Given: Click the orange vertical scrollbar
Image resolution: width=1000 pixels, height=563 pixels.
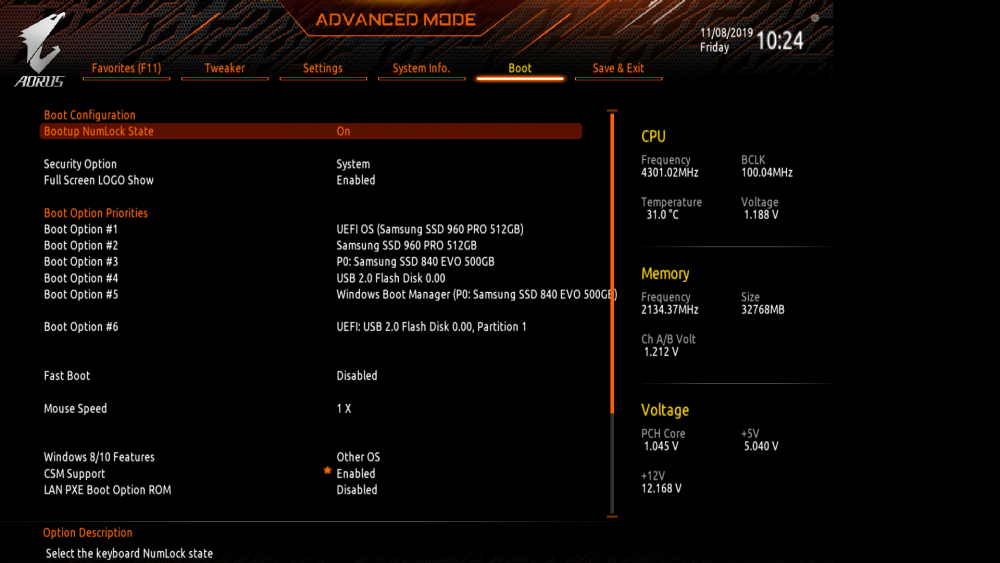Looking at the screenshot, I should pos(612,261).
